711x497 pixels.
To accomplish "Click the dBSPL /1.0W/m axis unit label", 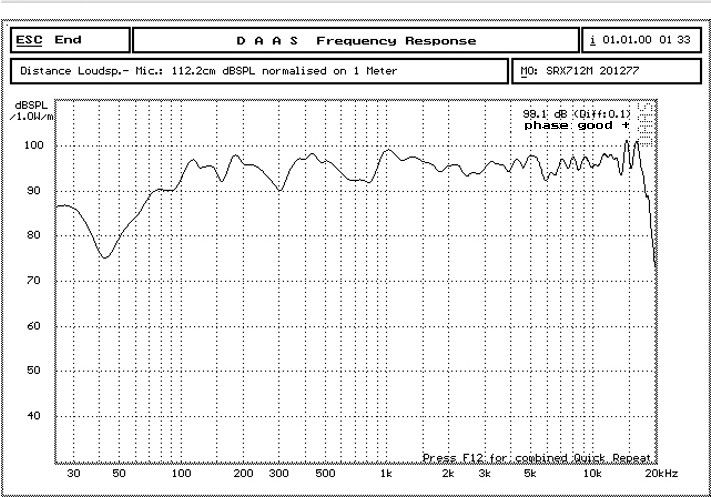I will pyautogui.click(x=31, y=111).
